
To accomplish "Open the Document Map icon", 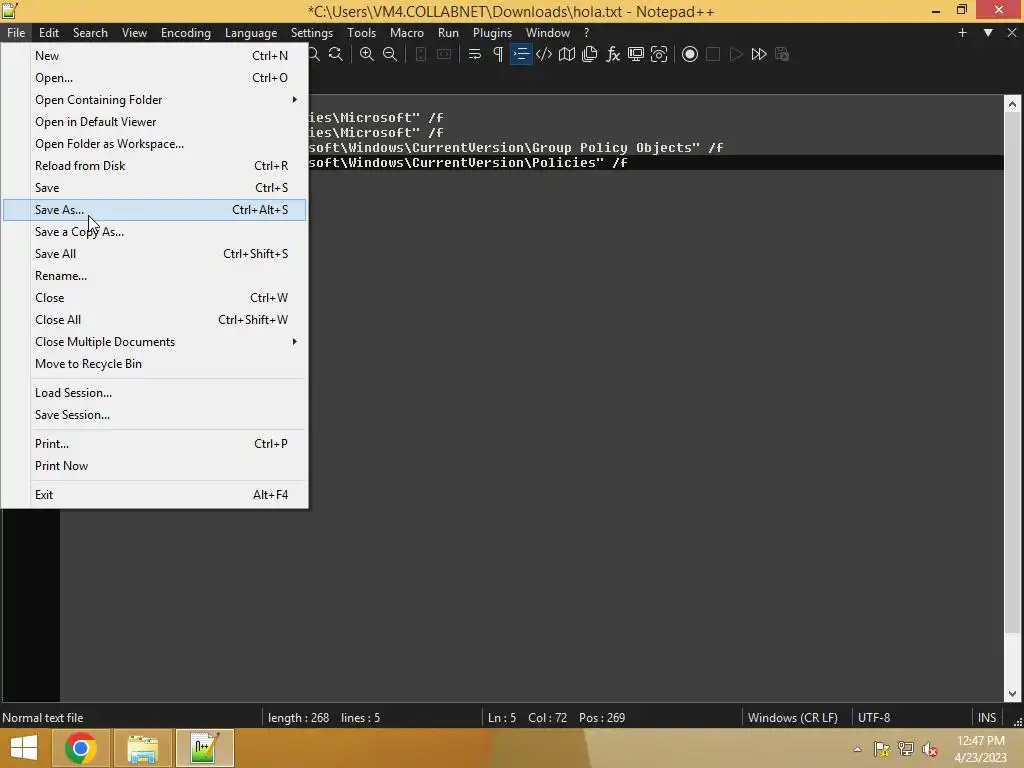I will point(567,54).
